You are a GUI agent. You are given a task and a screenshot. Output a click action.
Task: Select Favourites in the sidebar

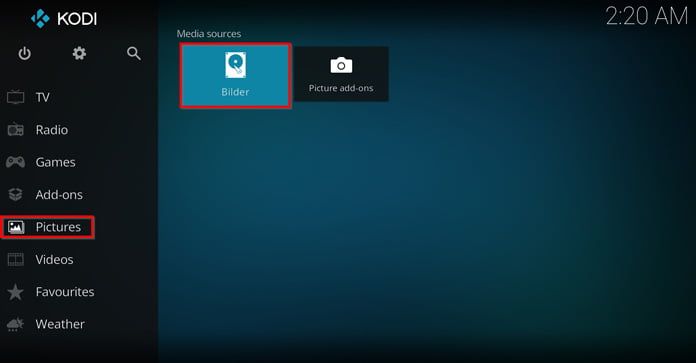65,292
